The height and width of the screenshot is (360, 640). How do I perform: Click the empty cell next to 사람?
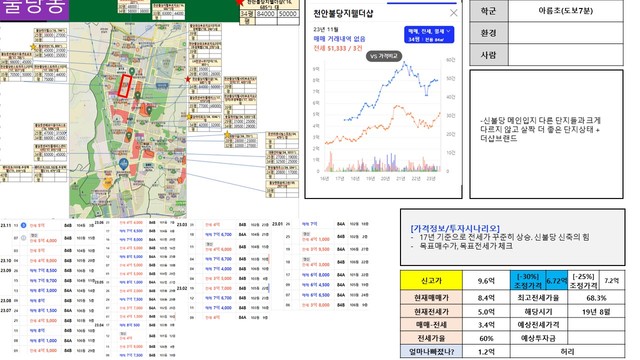[566, 55]
